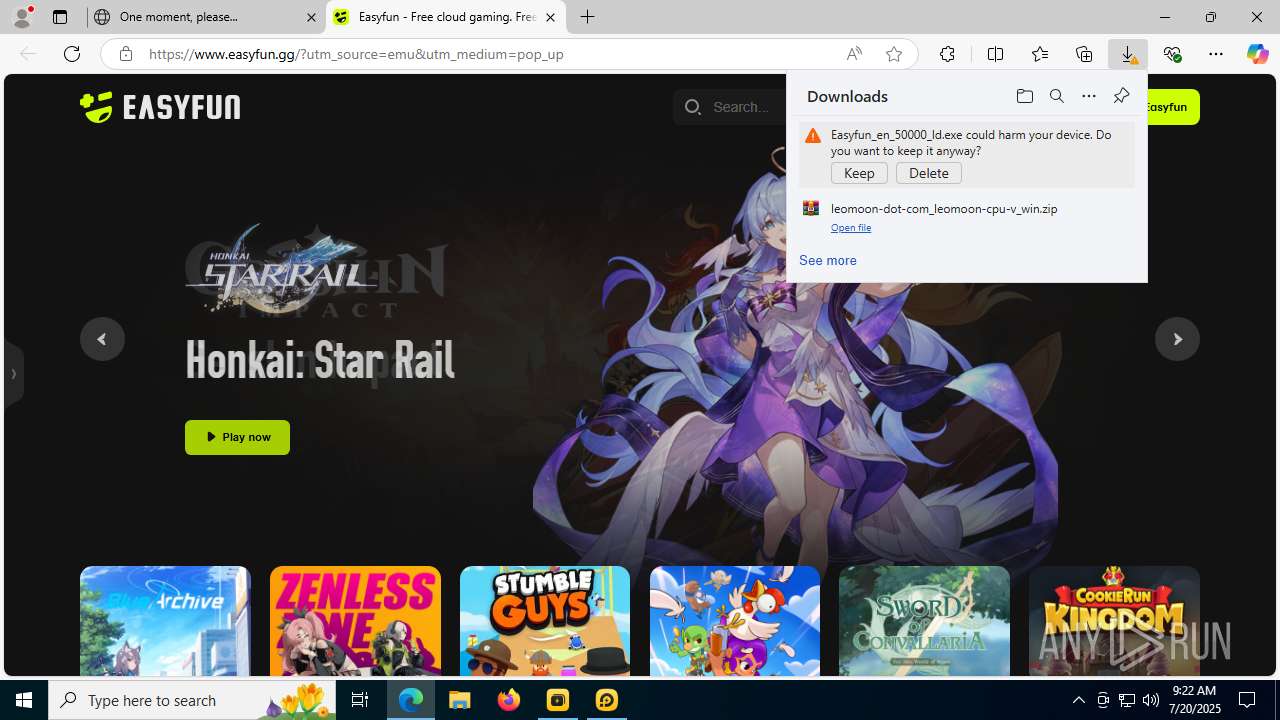This screenshot has height=720, width=1280.
Task: Open Sword of Convallaria game card
Action: pos(924,621)
